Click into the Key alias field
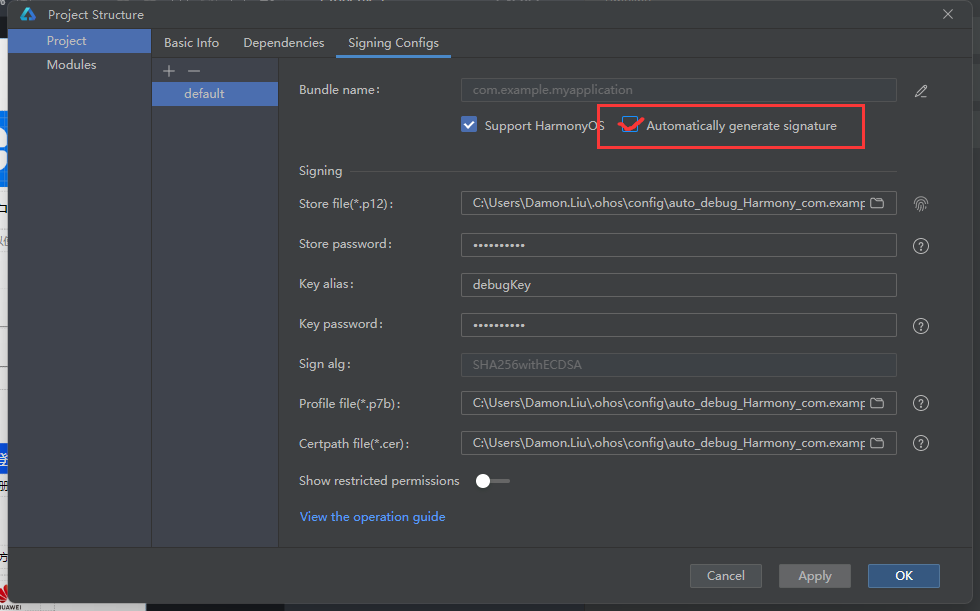The height and width of the screenshot is (611, 980). pyautogui.click(x=678, y=284)
